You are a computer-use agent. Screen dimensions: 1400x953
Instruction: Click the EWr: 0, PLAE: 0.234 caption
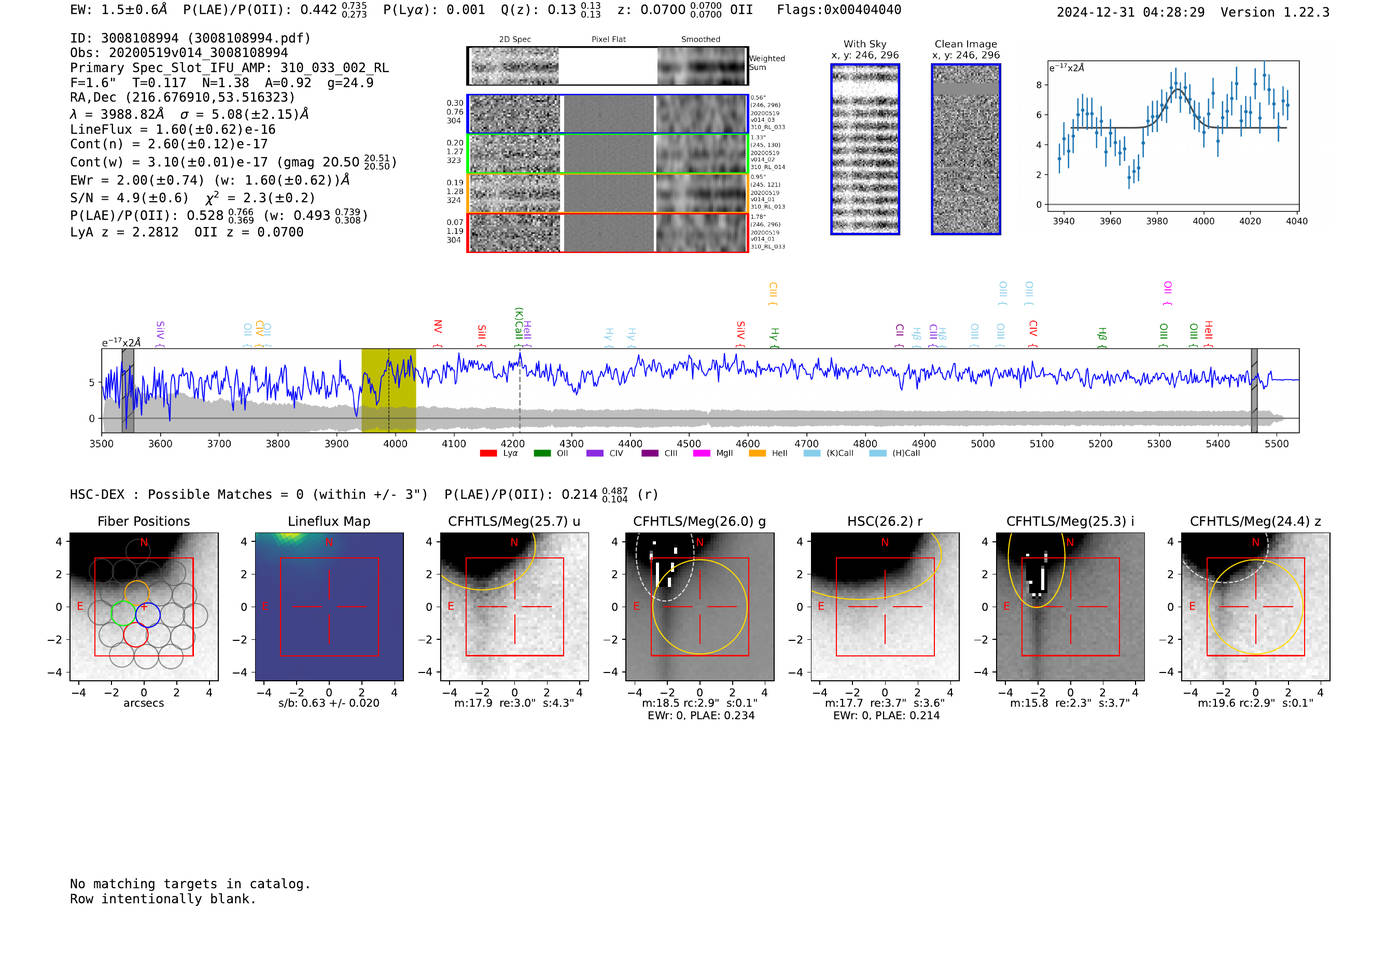click(700, 716)
